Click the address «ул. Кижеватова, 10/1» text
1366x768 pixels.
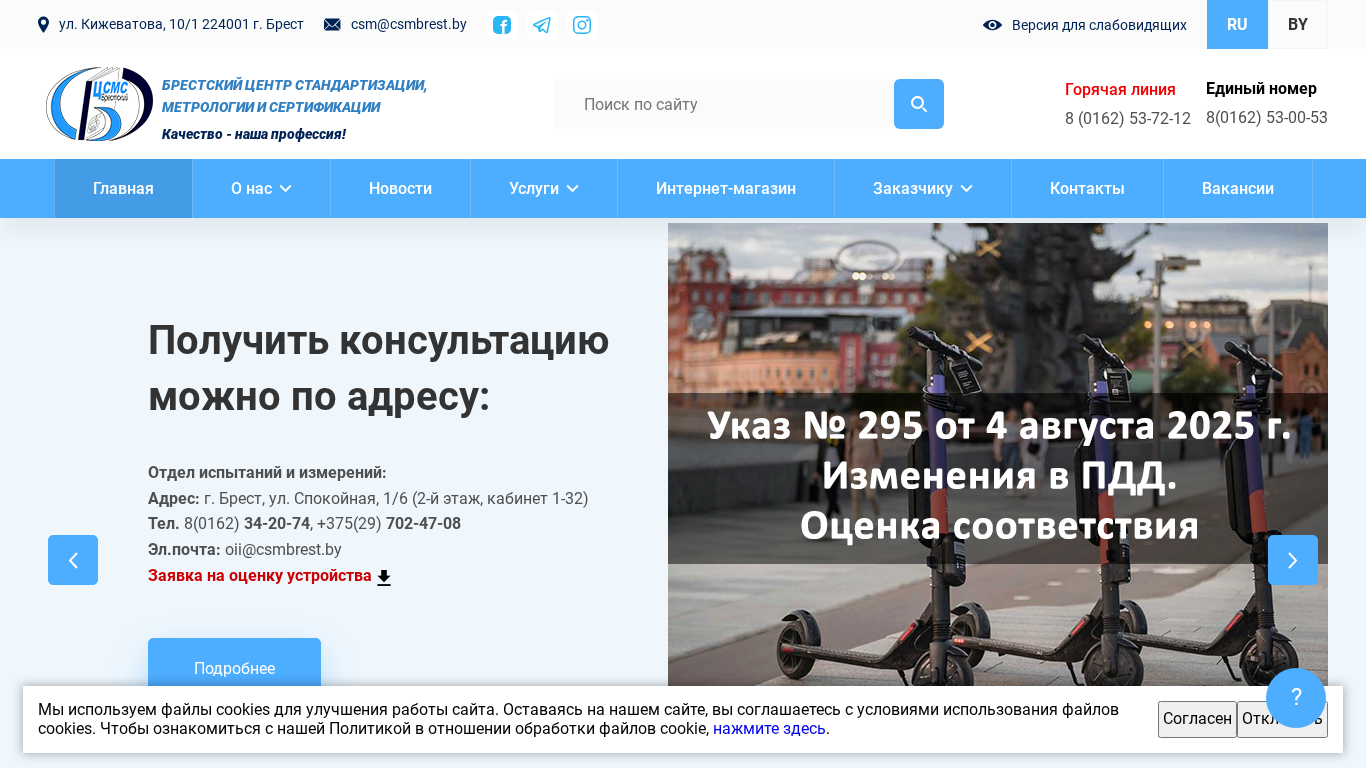[181, 24]
